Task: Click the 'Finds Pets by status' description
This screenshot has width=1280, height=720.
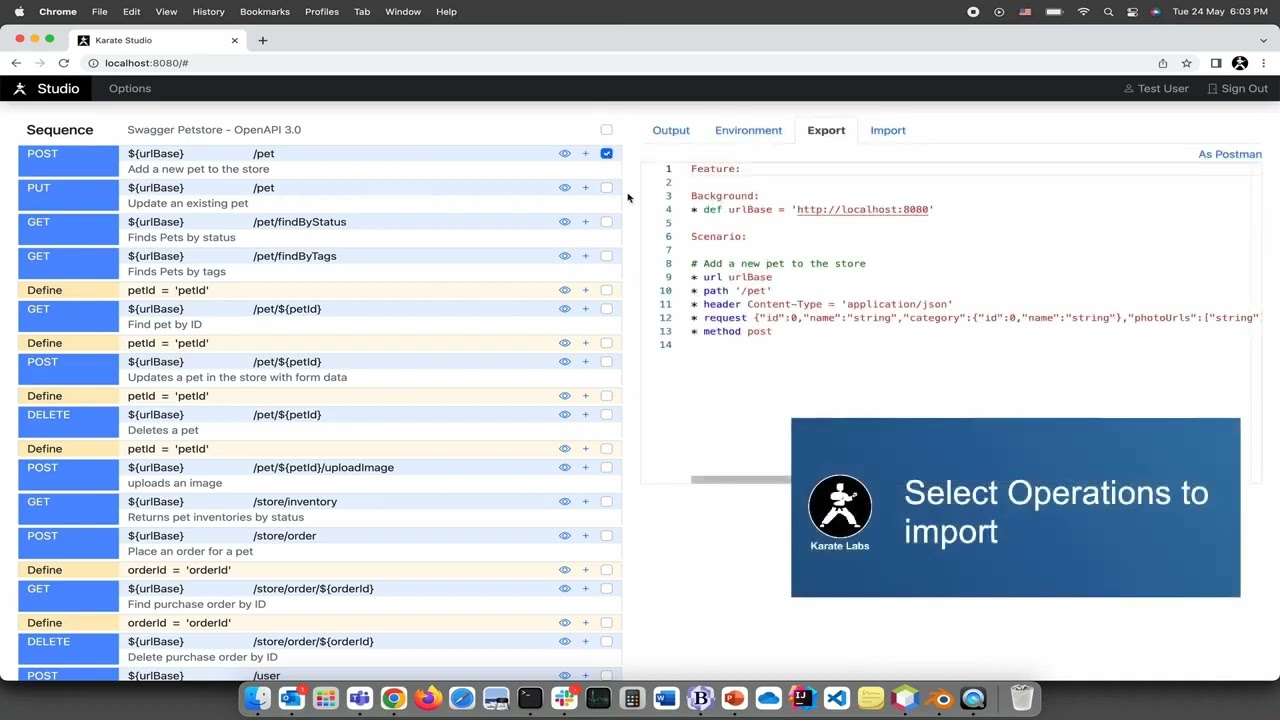Action: [x=182, y=237]
